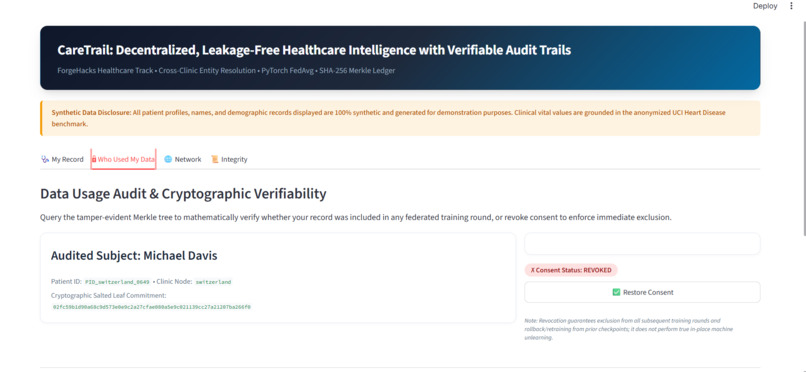This screenshot has width=806, height=372.
Task: Click the Data Usage Audit & Cryptographic Verifiability heading
Action: [183, 194]
